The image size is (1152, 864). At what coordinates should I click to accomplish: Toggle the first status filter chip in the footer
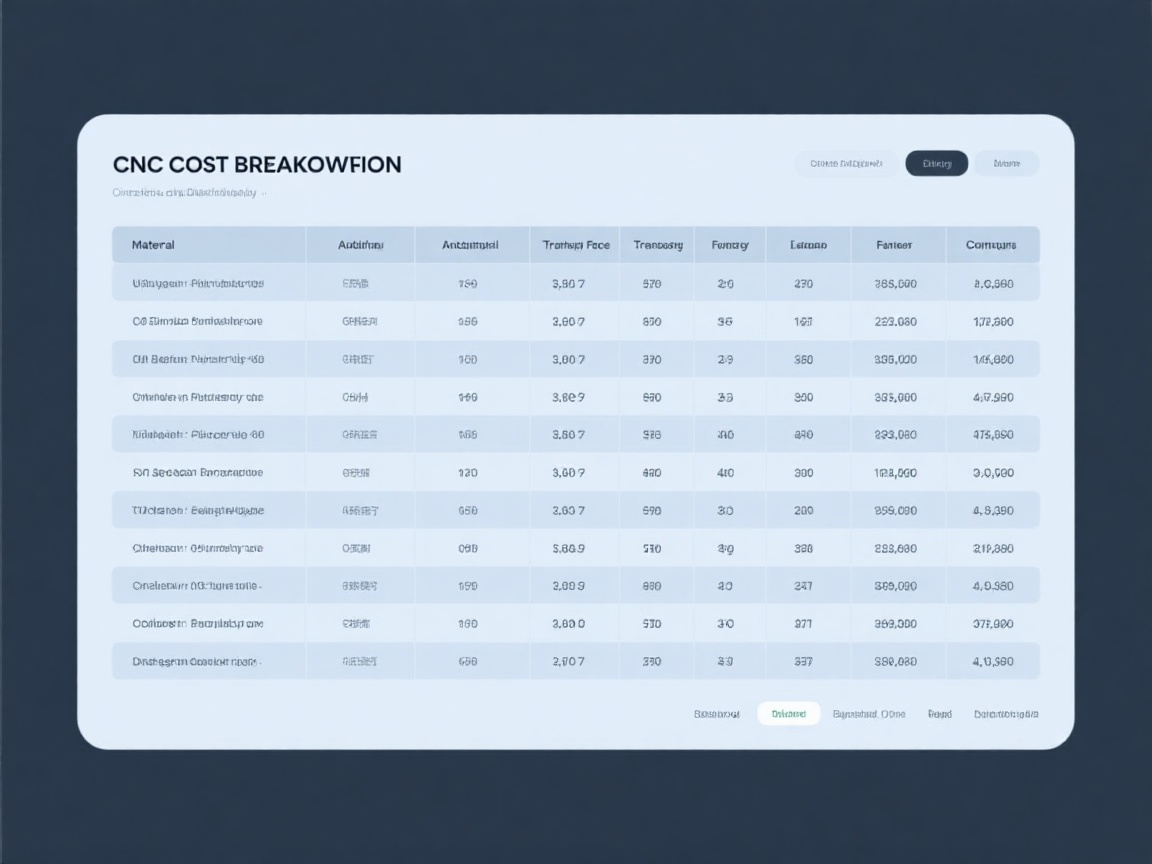pos(716,713)
